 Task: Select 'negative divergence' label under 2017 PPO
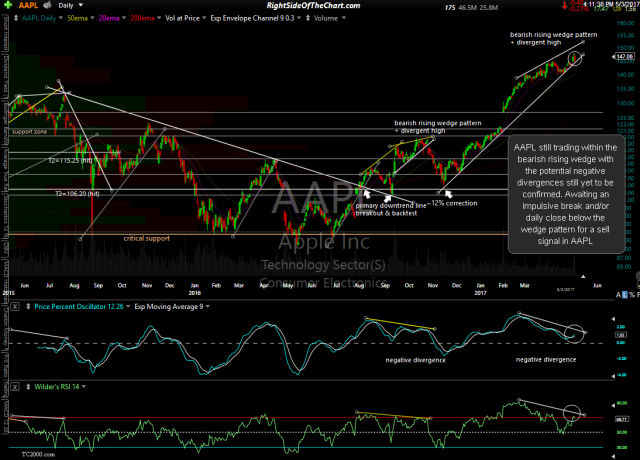[x=546, y=359]
